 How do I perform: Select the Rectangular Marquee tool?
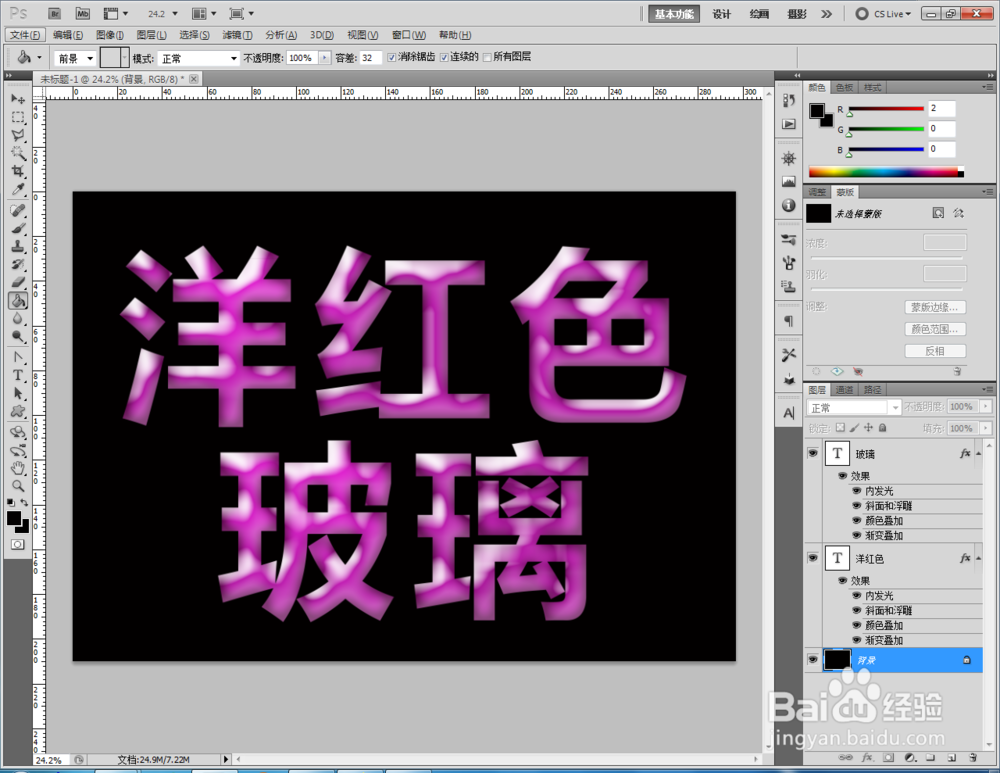click(x=18, y=117)
